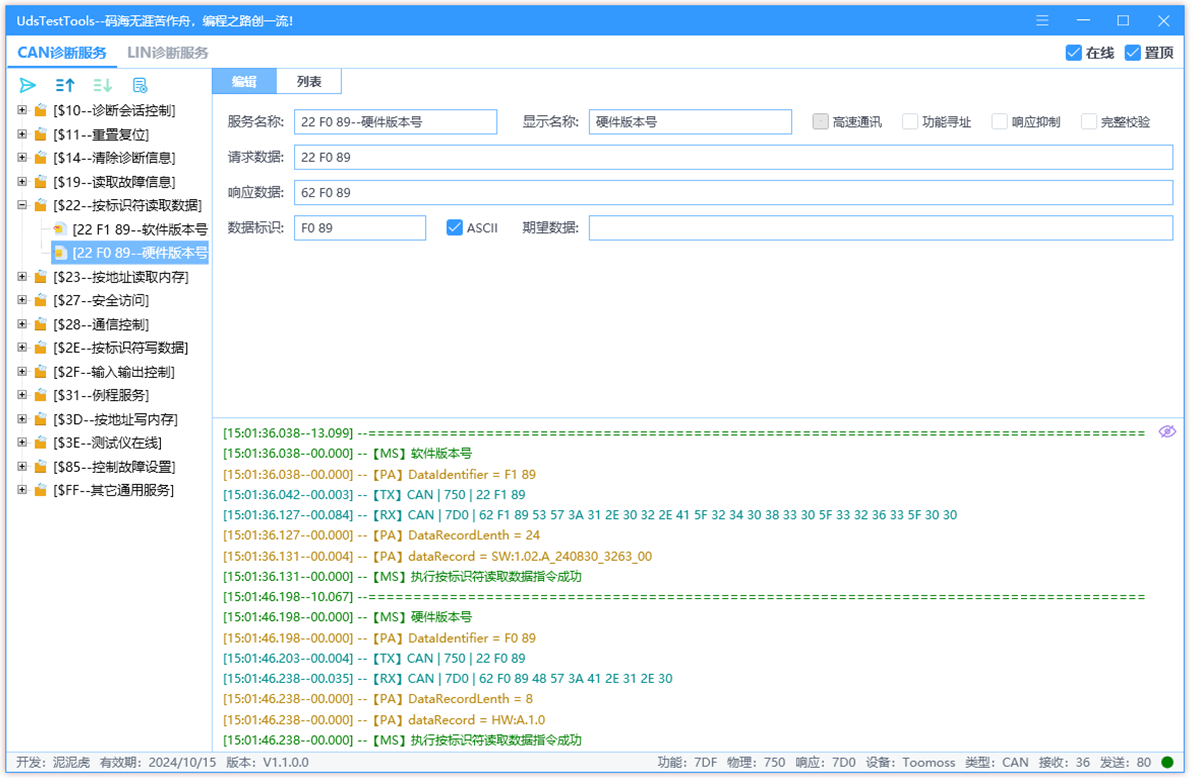This screenshot has height=778, width=1192.
Task: Click the 显示名称 input field
Action: coord(690,122)
